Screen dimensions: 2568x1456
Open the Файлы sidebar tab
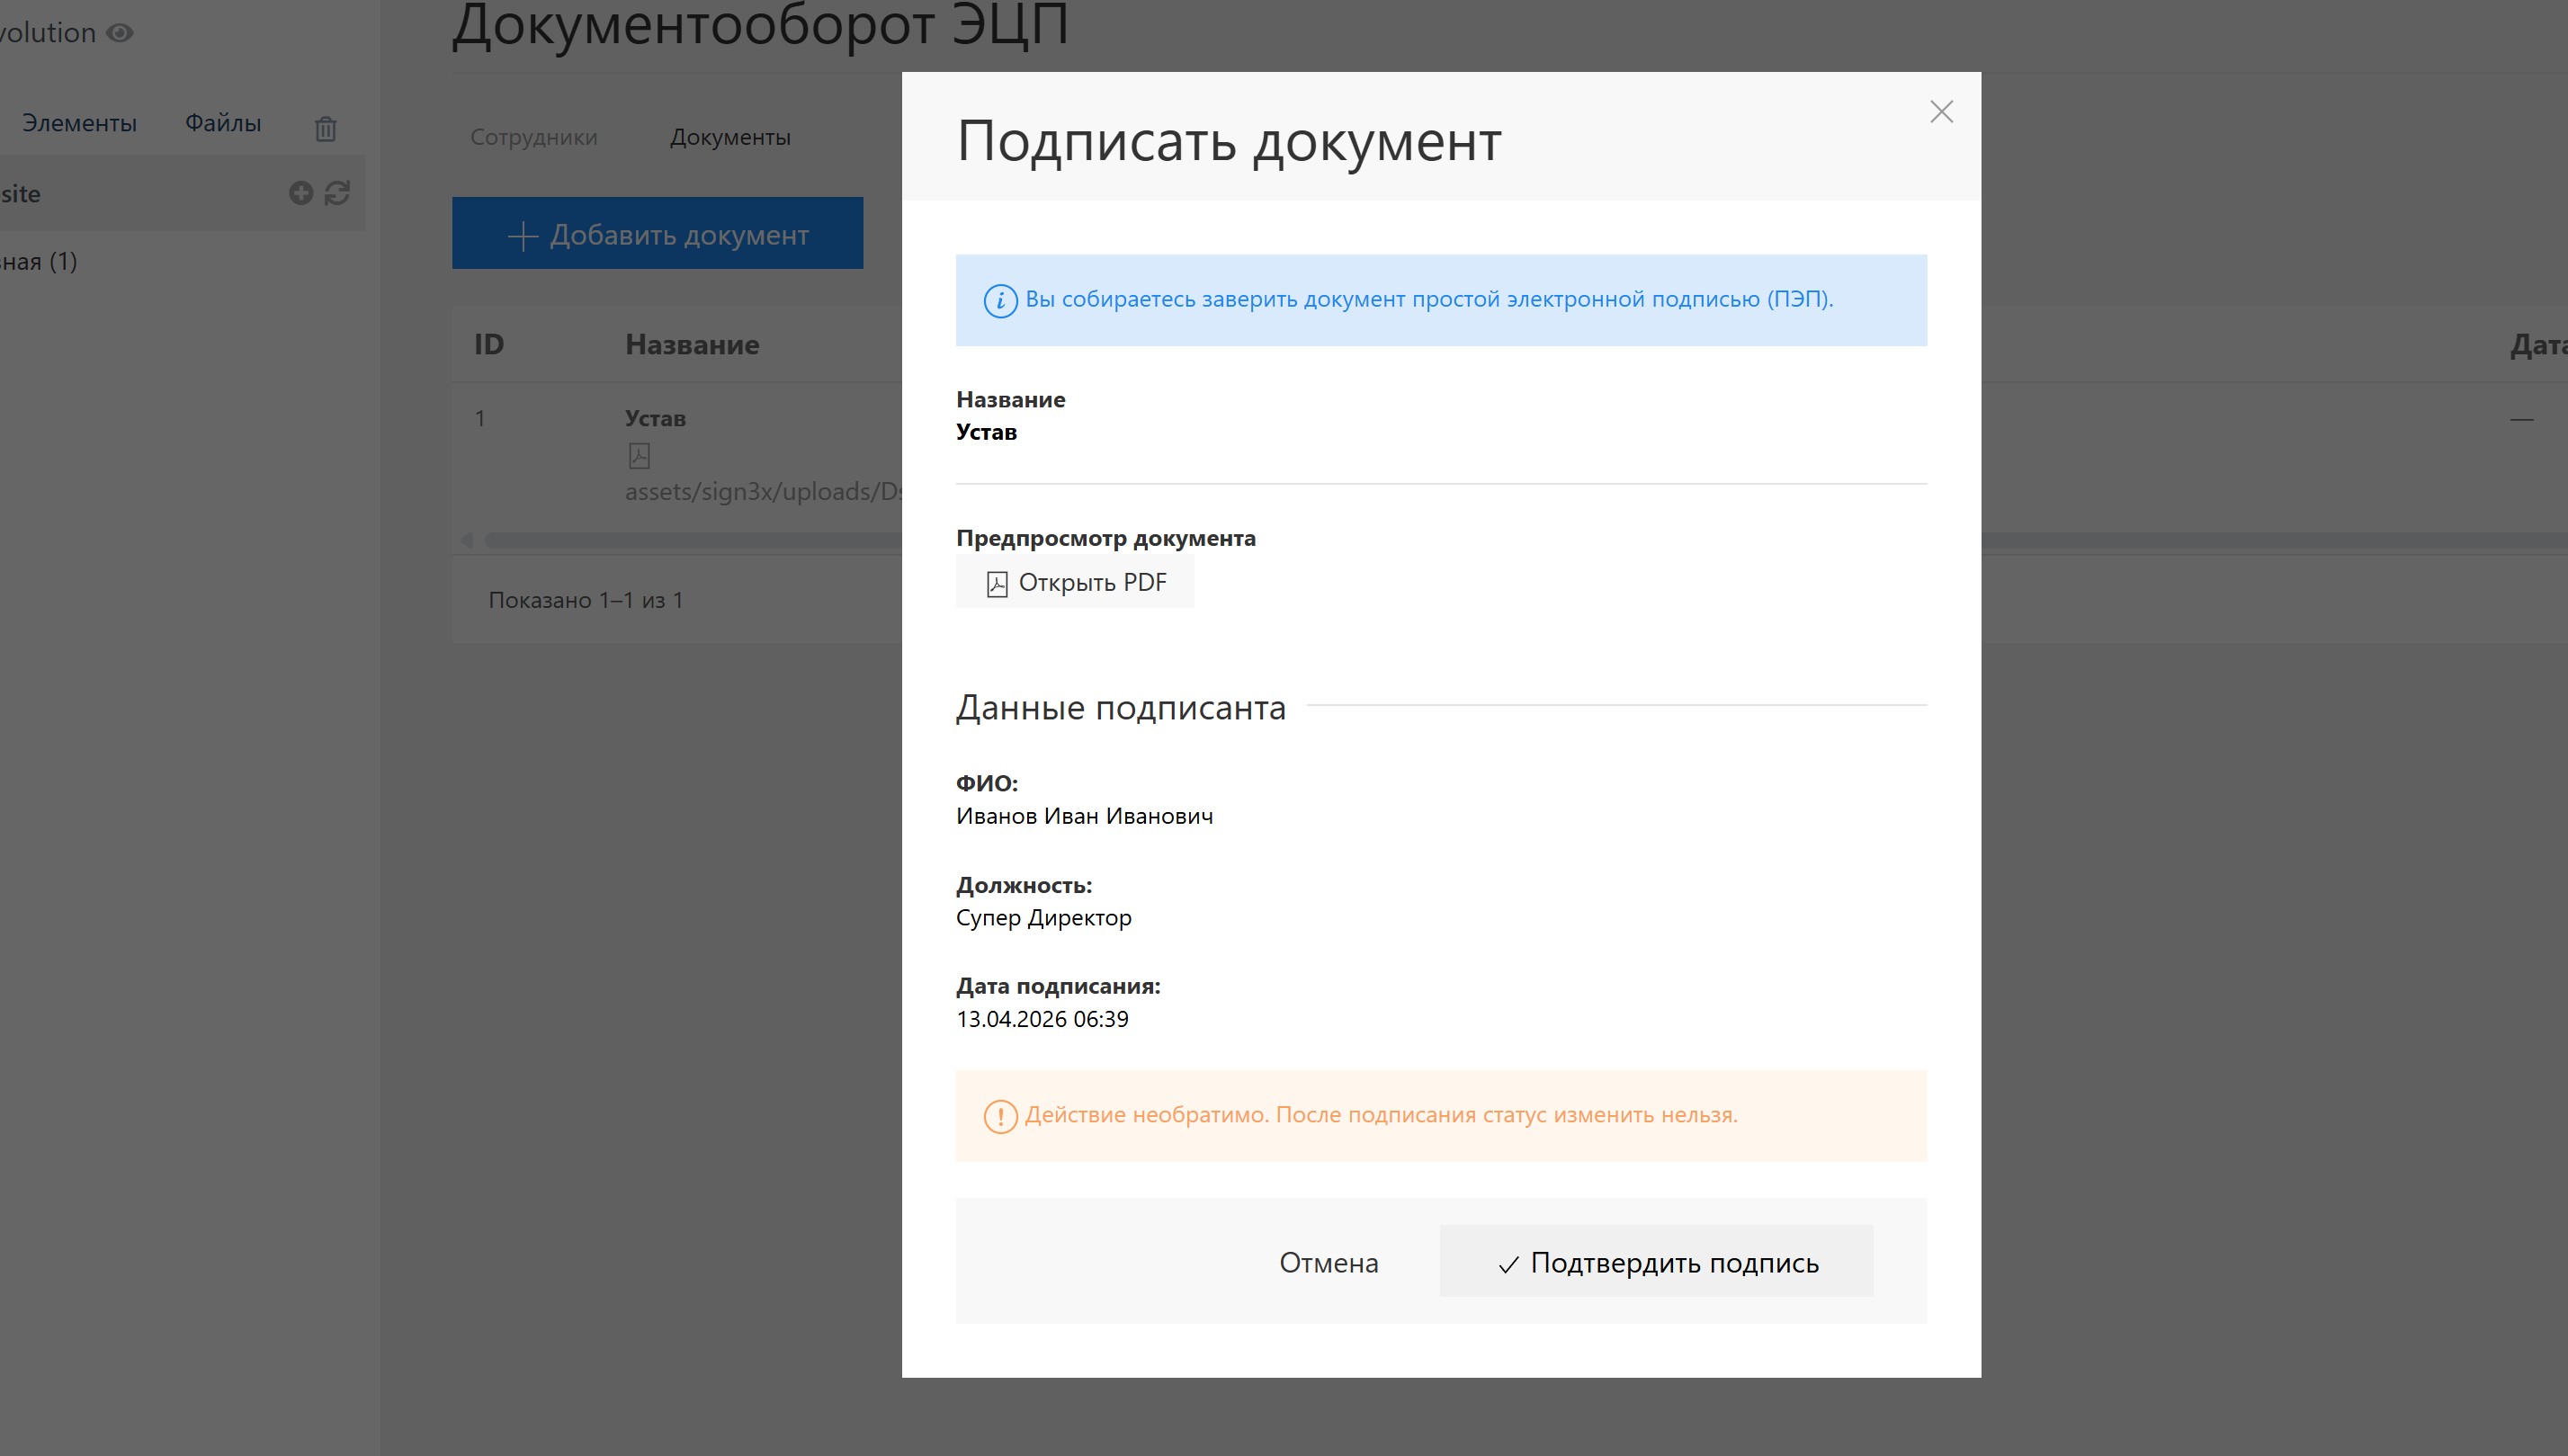click(223, 123)
